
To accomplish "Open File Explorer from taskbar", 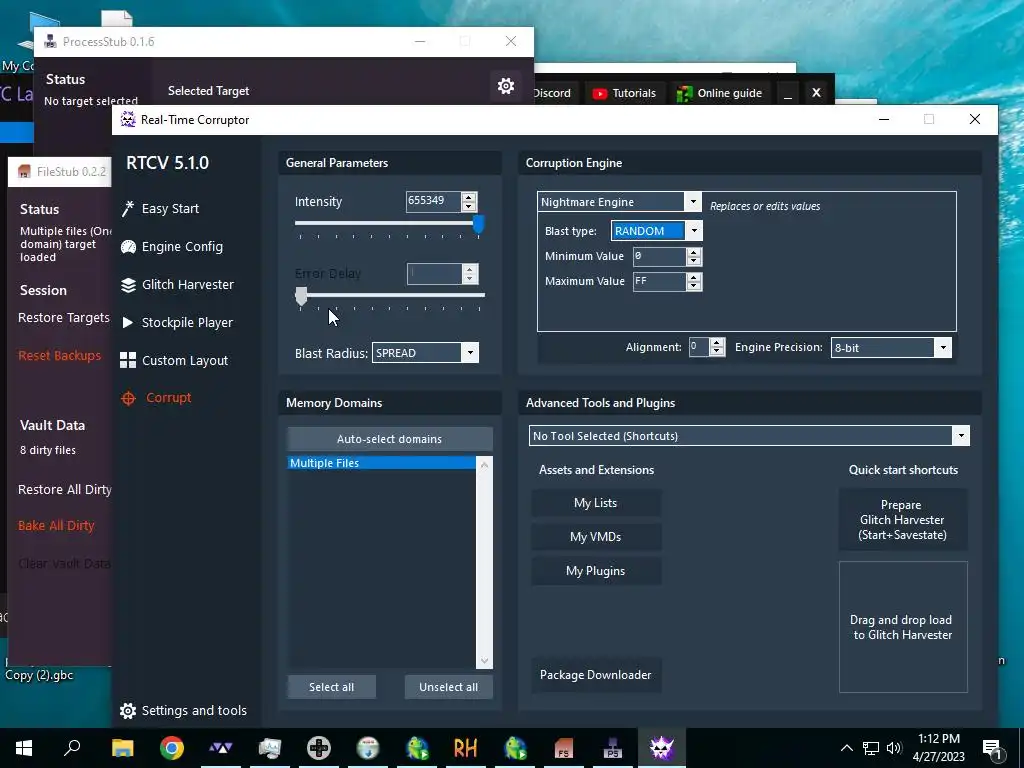I will click(x=122, y=748).
